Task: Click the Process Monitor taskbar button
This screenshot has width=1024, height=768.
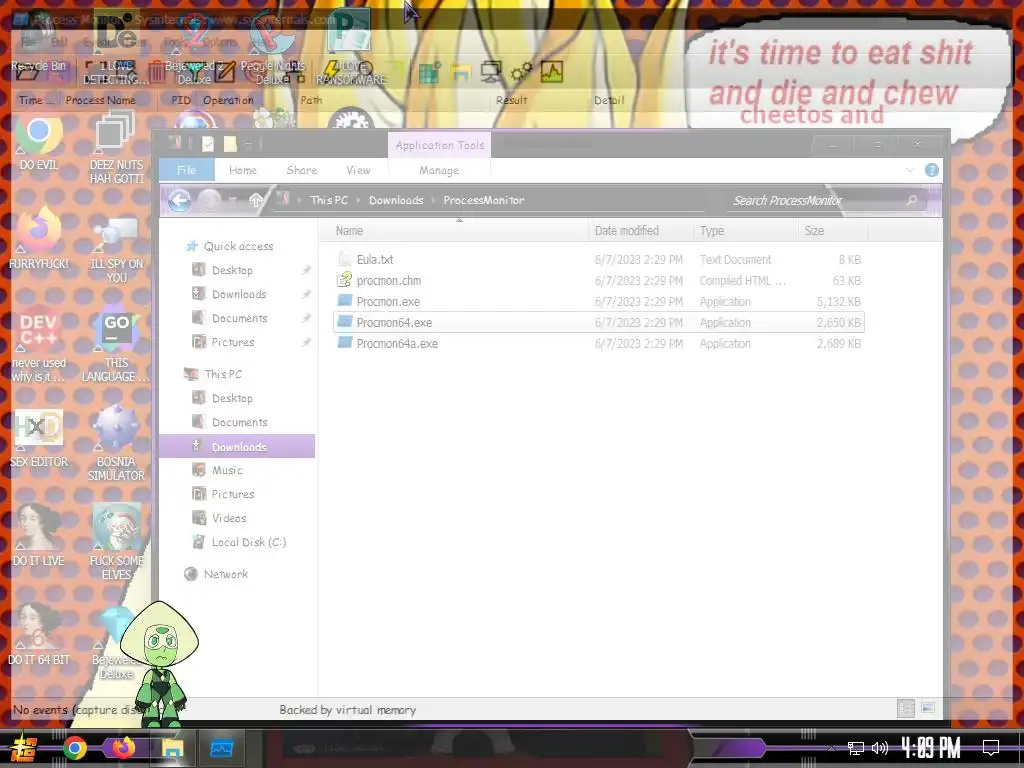Action: pyautogui.click(x=221, y=748)
